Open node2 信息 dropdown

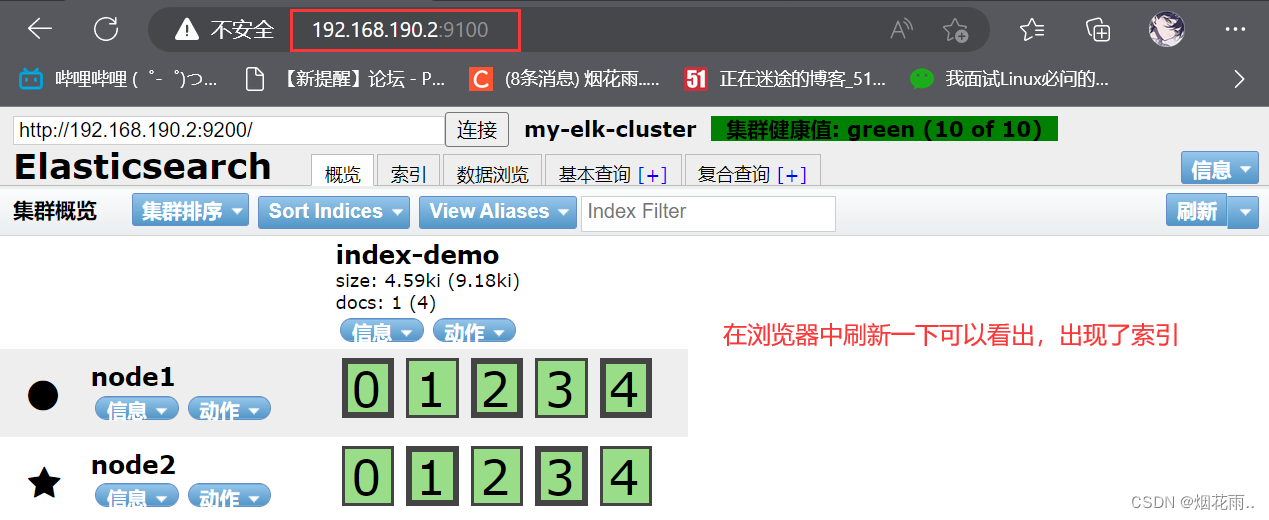coord(137,496)
